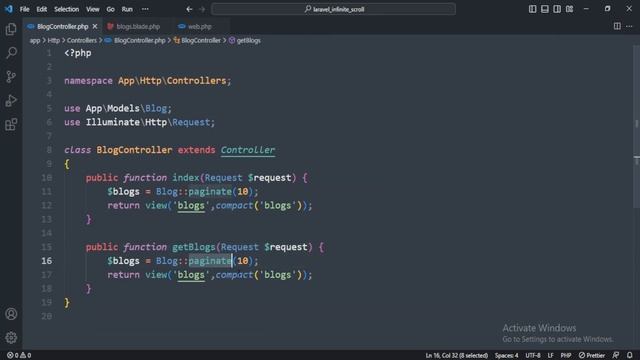Click the feedback icon in status bar
This screenshot has width=640, height=360.
click(x=616, y=355)
